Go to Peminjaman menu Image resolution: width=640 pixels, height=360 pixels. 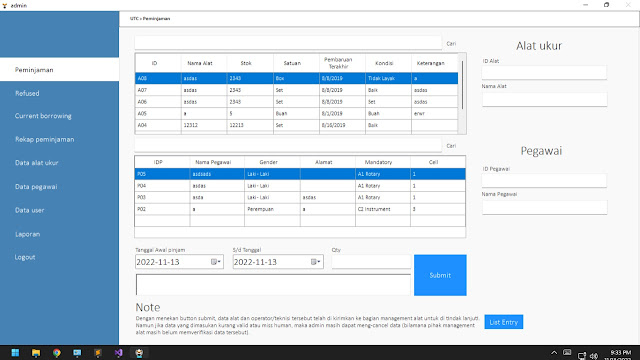60,70
